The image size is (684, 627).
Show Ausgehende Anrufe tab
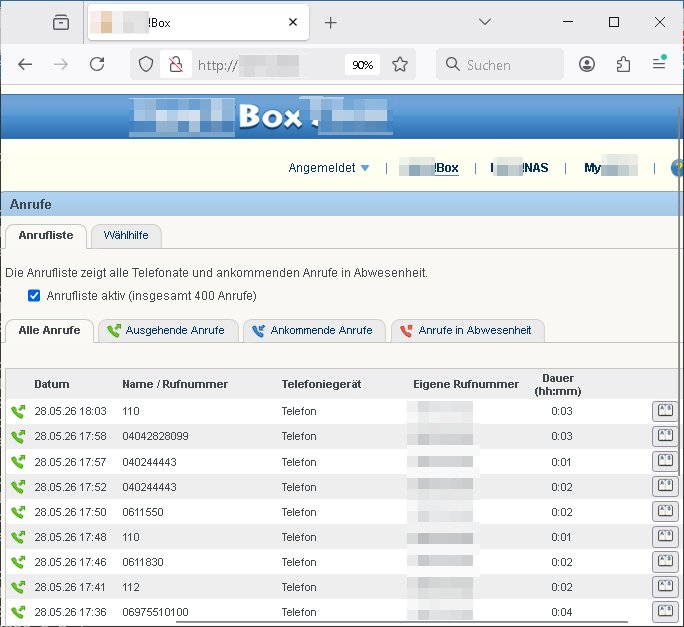tap(168, 331)
